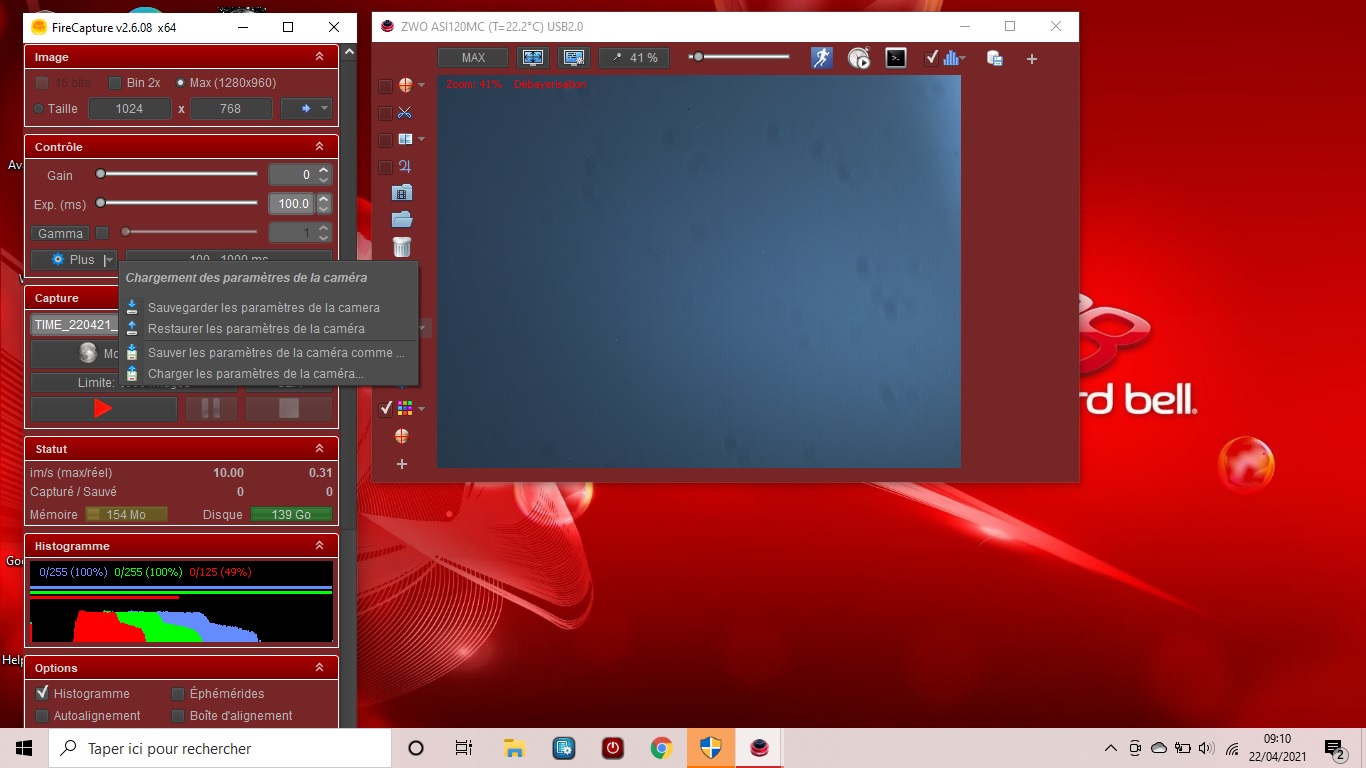Click the Gamma button
Image resolution: width=1366 pixels, height=768 pixels.
click(x=60, y=233)
